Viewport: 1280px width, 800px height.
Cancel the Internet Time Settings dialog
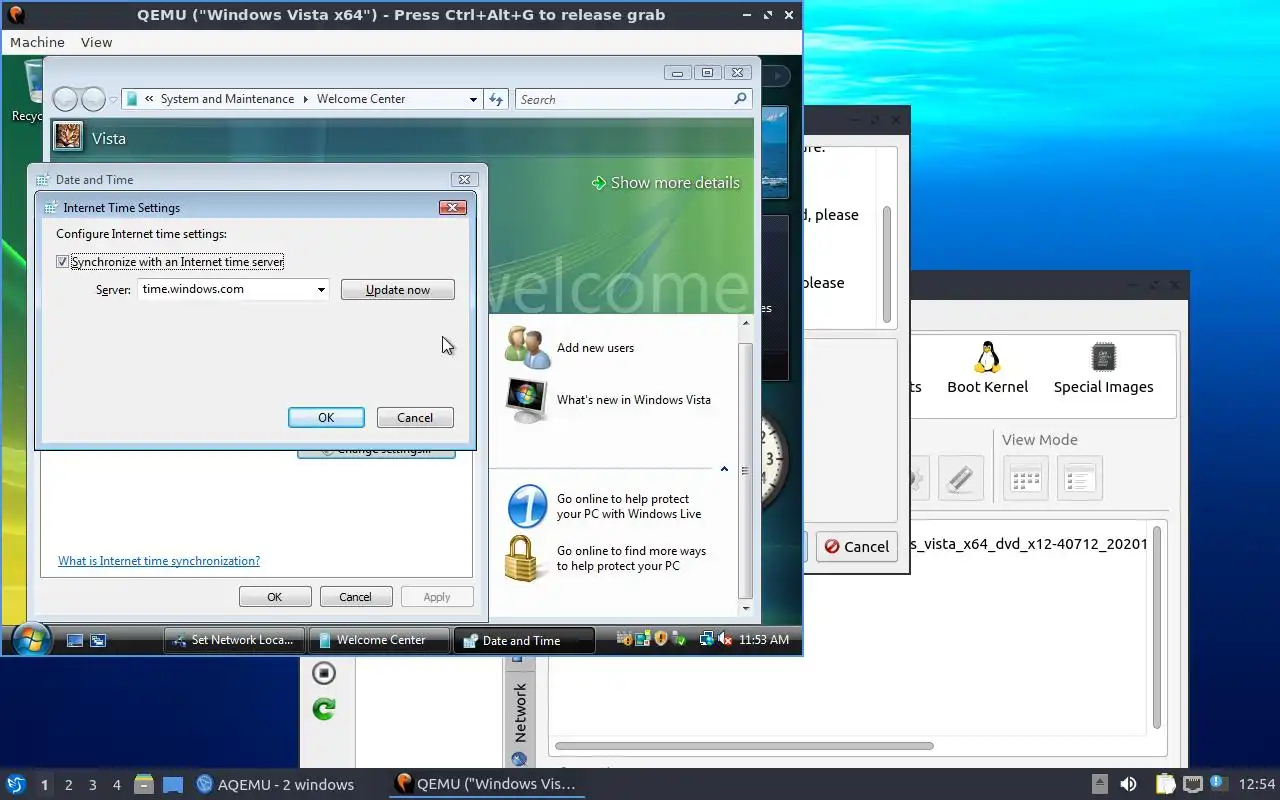pos(415,418)
